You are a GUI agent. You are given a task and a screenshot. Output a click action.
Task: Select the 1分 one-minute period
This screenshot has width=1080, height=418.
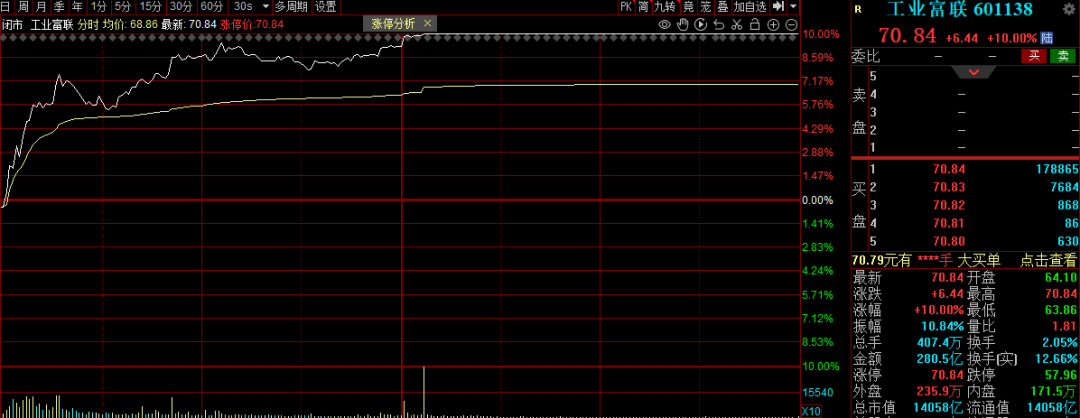[98, 7]
